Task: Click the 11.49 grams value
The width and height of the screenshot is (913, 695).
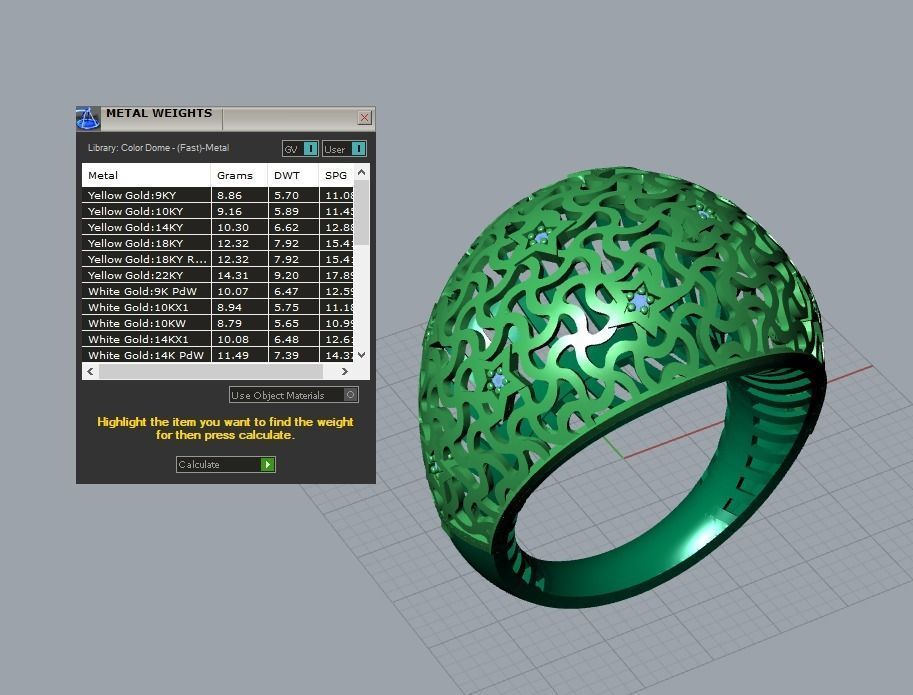Action: [x=233, y=355]
